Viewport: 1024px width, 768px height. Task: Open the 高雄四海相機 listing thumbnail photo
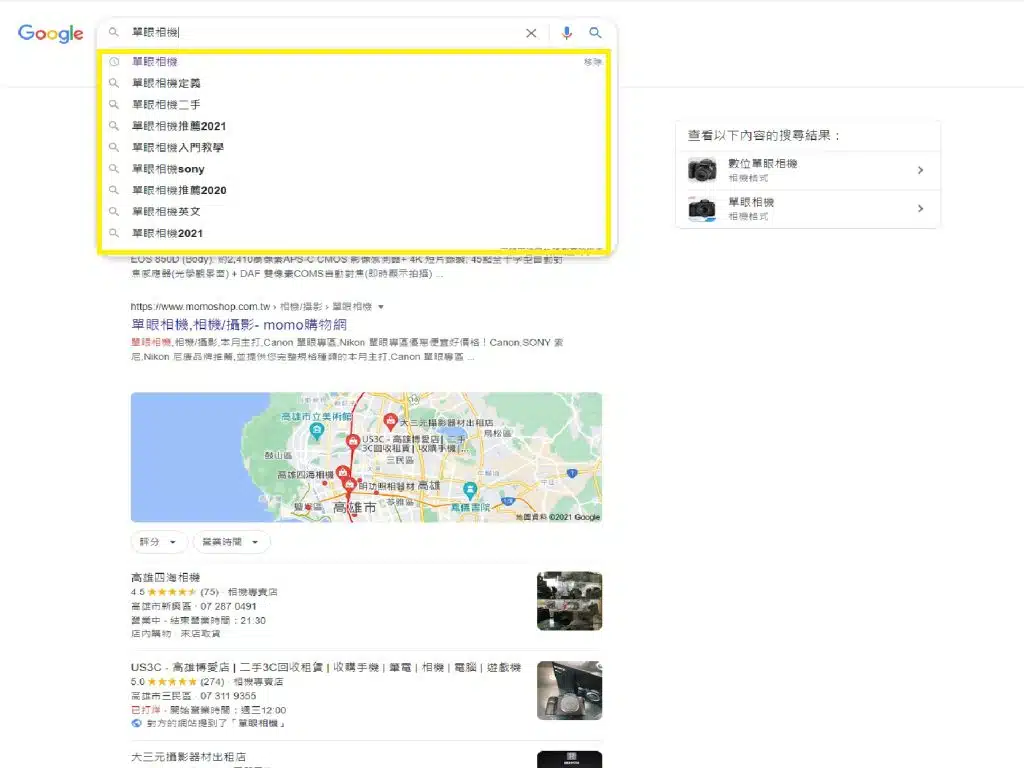point(569,600)
